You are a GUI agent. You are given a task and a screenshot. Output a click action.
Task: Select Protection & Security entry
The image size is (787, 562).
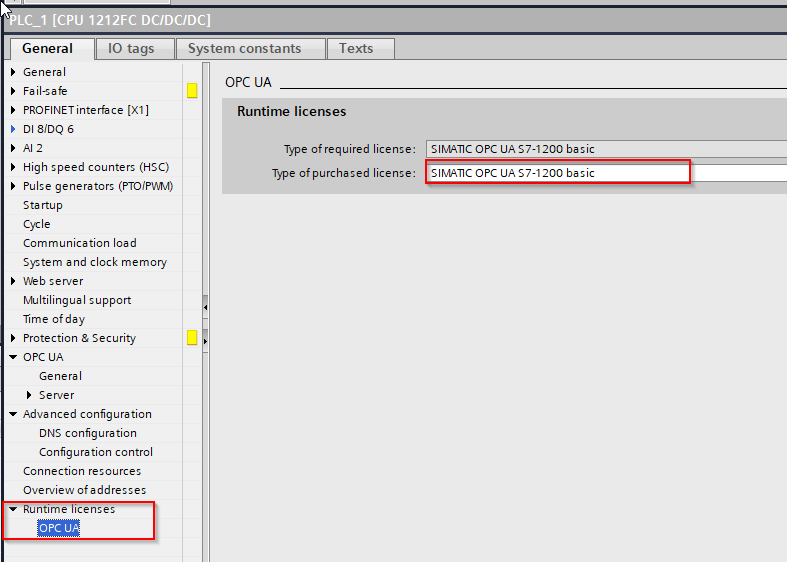(x=79, y=339)
